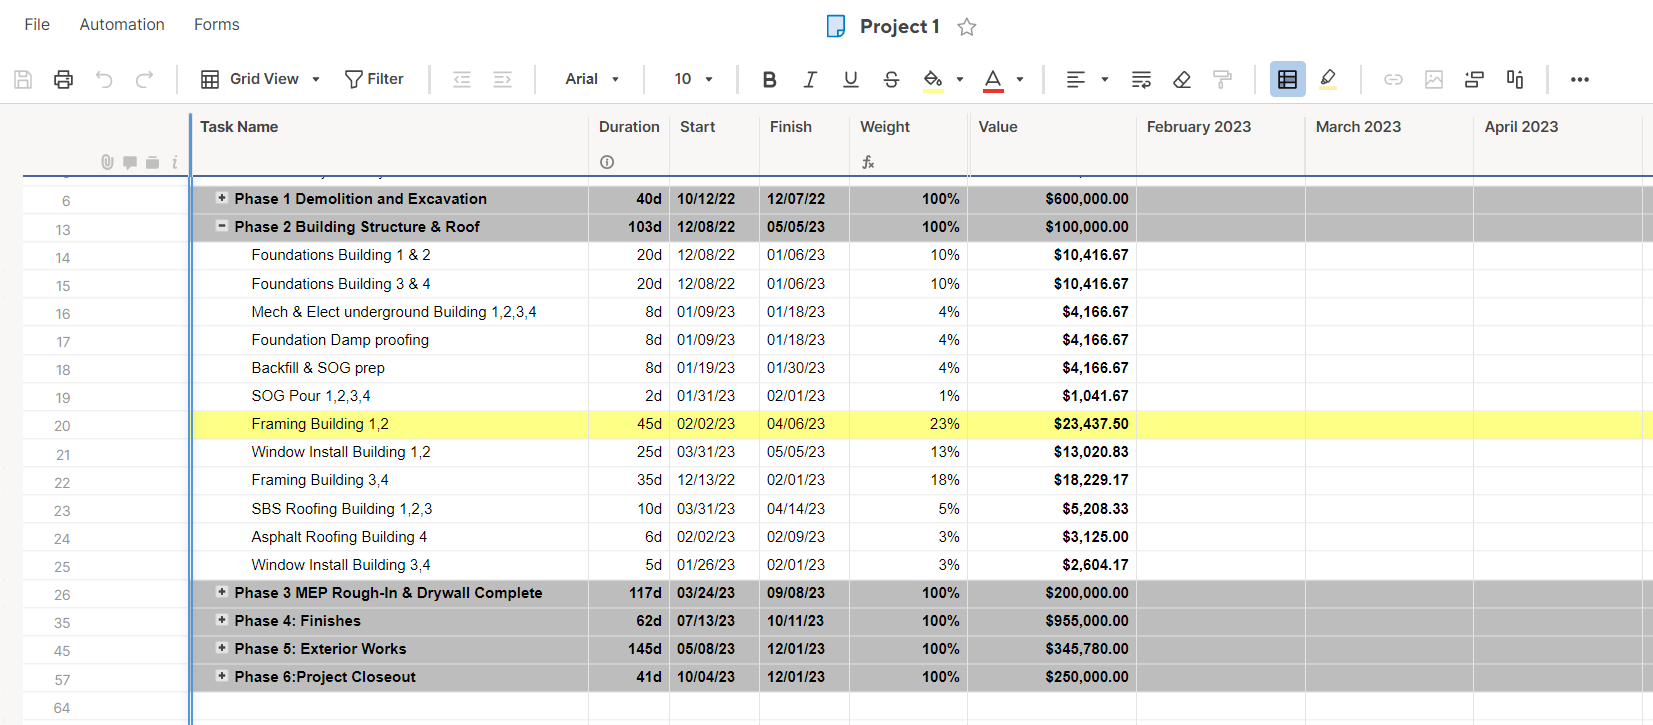Click the $23,437.50 value cell
The width and height of the screenshot is (1653, 725).
tap(1052, 424)
